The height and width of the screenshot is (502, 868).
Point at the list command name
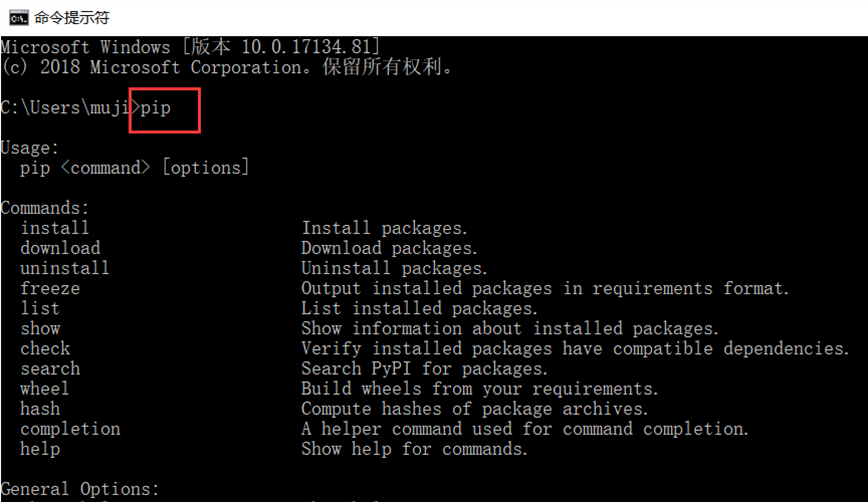click(x=40, y=308)
